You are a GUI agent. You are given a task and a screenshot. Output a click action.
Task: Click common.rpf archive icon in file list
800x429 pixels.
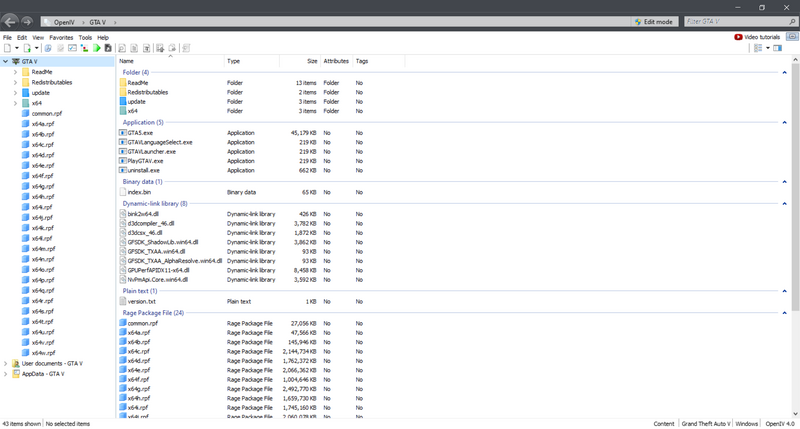[x=122, y=323]
